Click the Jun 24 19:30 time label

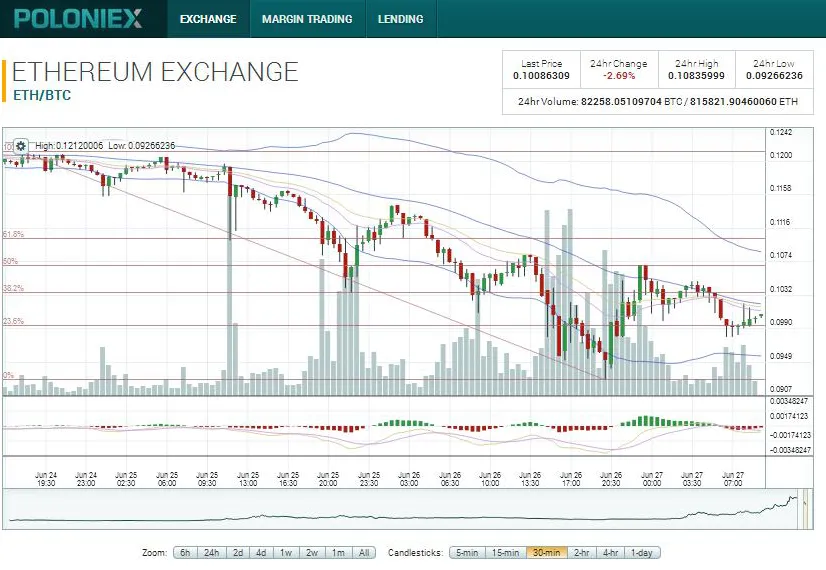coord(46,479)
